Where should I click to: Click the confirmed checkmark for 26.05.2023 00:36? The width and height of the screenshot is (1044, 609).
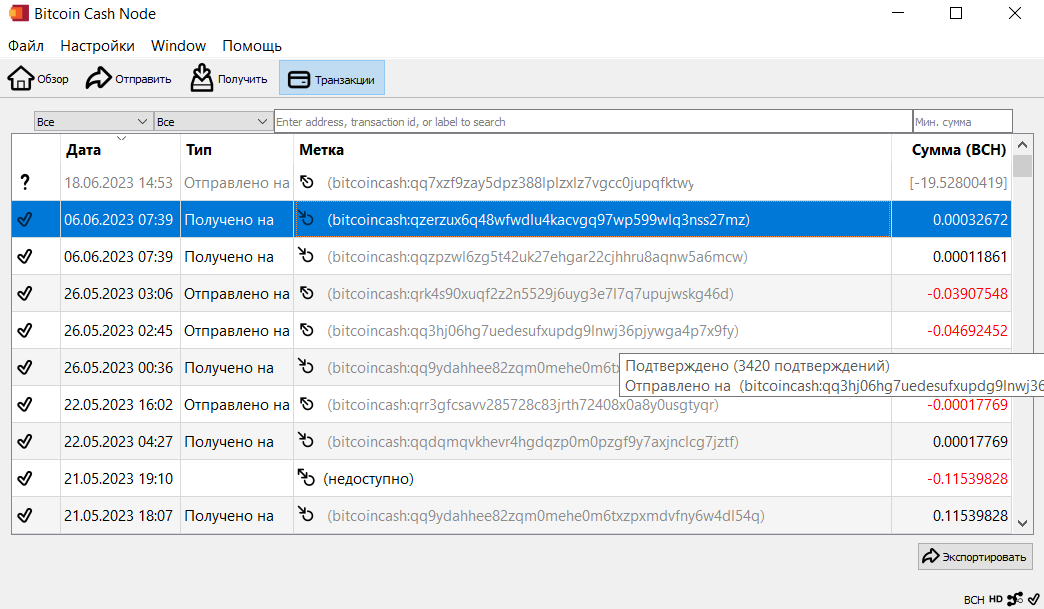coord(25,367)
